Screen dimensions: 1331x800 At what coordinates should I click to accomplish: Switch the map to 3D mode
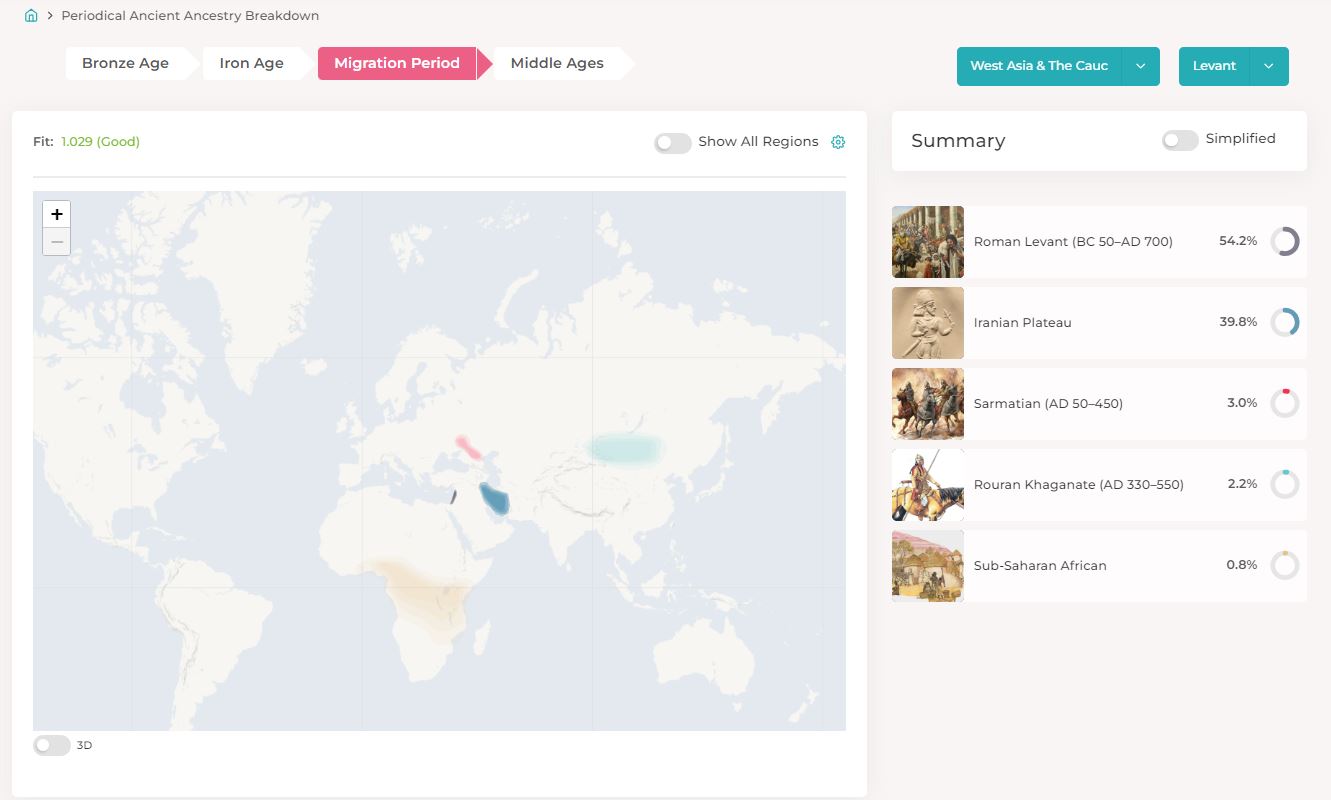coord(52,745)
